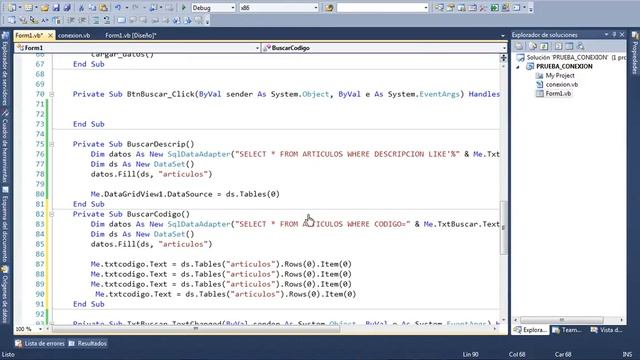640x360 pixels.
Task: Select the Solución 'PRUEBA_CONEXION' node
Action: pyautogui.click(x=571, y=58)
